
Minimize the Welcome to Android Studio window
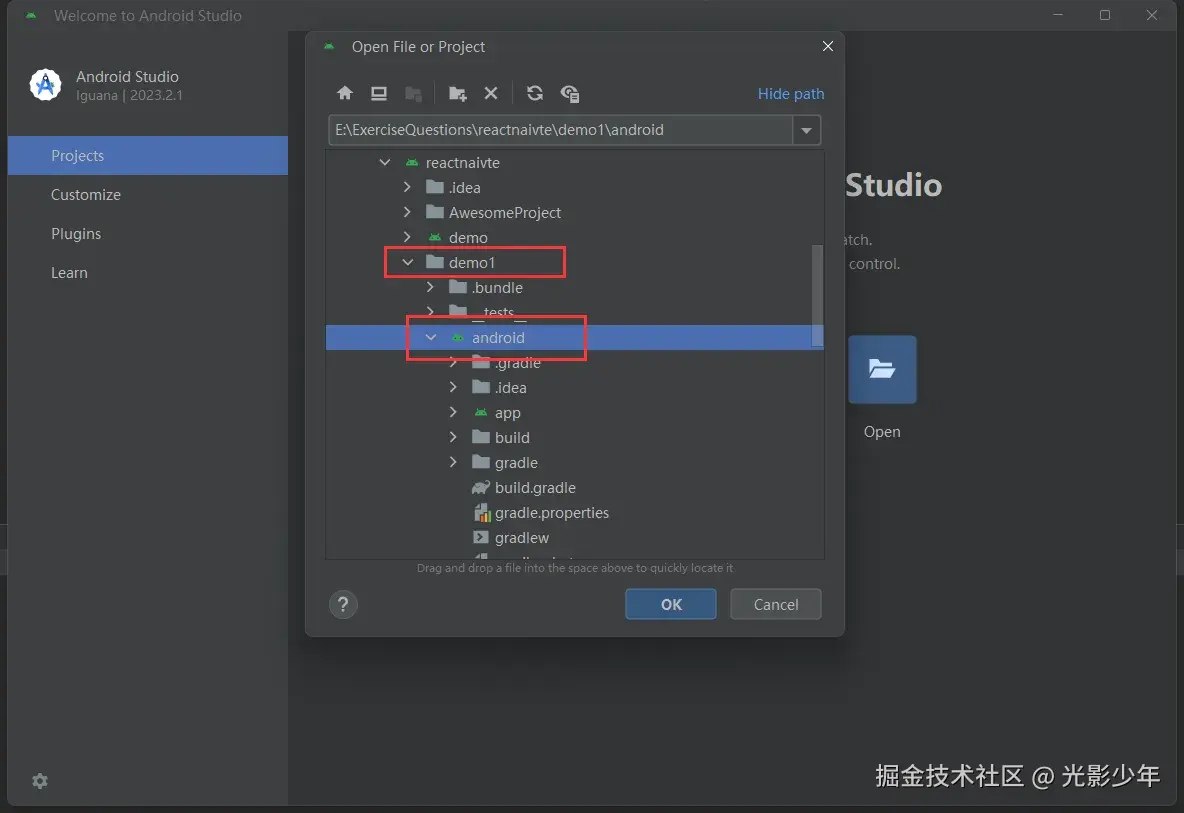click(1058, 15)
